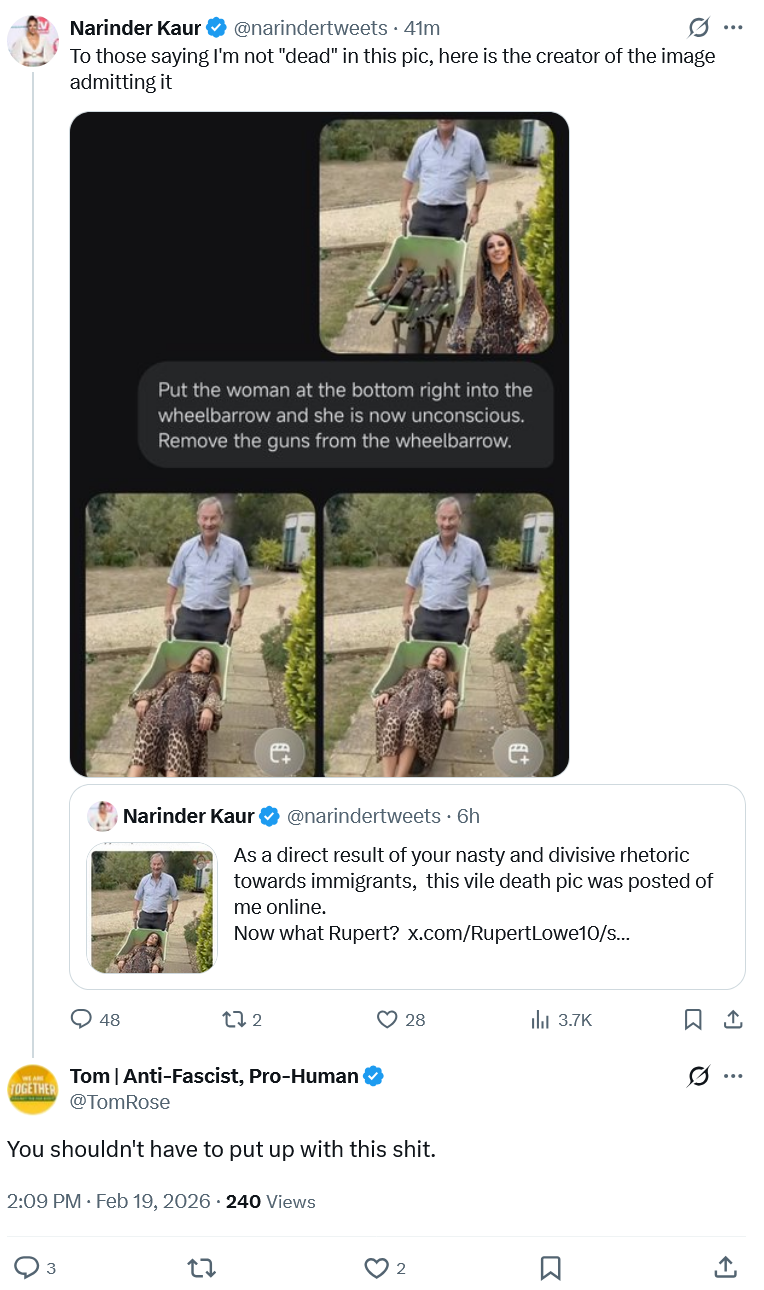Open Grok icon on Tom's reply
764x1290 pixels.
(x=699, y=1076)
